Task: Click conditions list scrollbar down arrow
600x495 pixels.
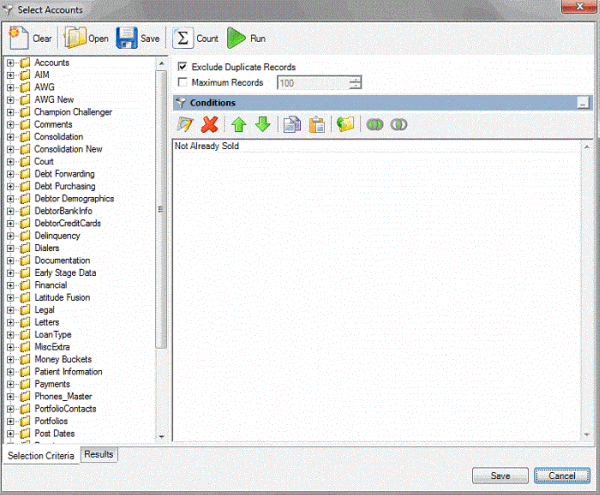Action: click(x=587, y=435)
